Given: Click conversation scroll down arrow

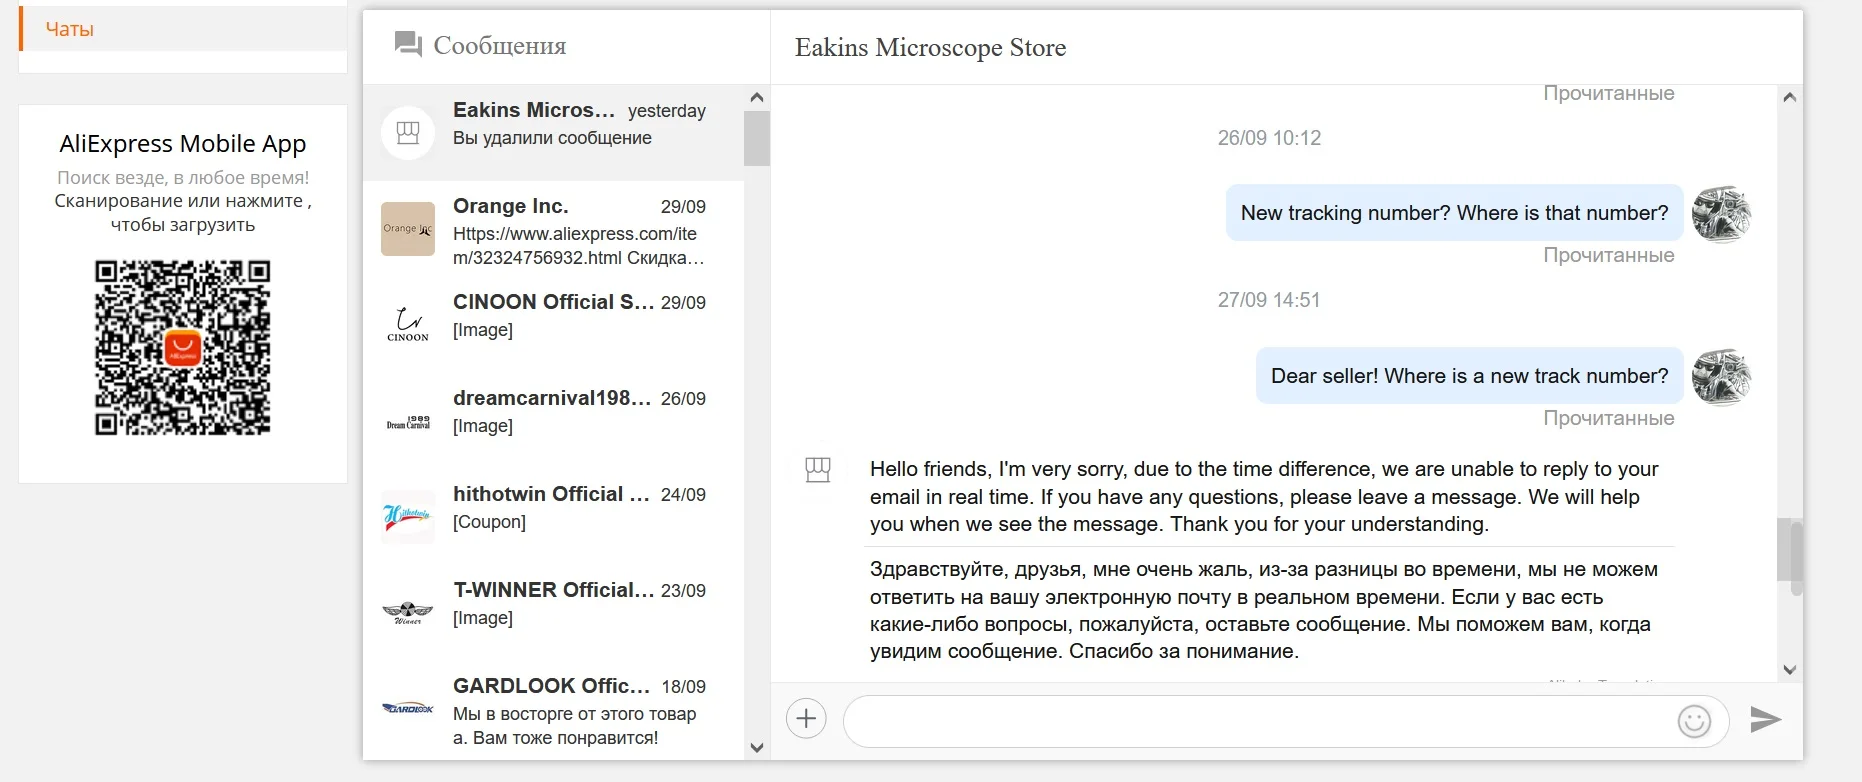Looking at the screenshot, I should 1790,670.
